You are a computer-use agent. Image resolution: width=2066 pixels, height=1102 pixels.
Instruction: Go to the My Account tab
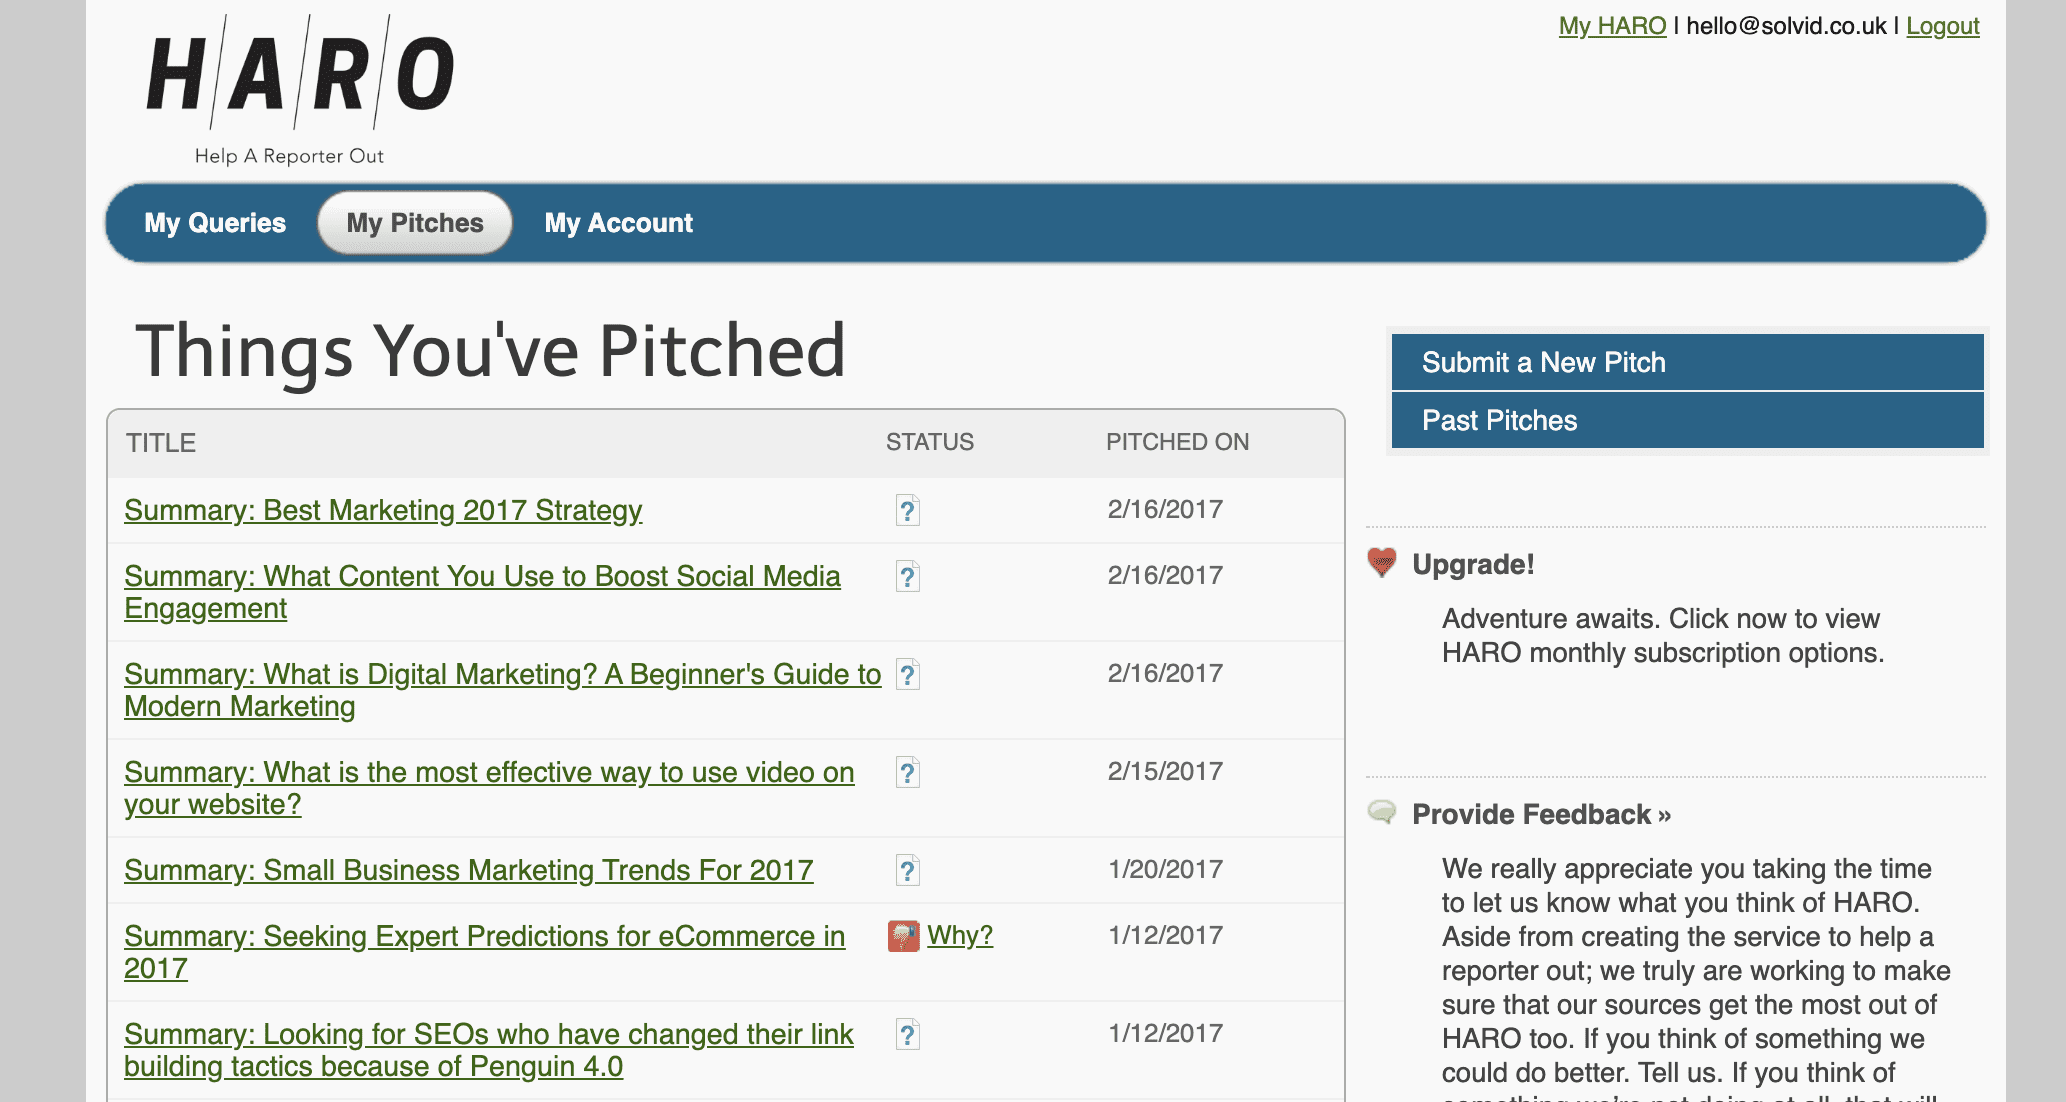tap(619, 223)
